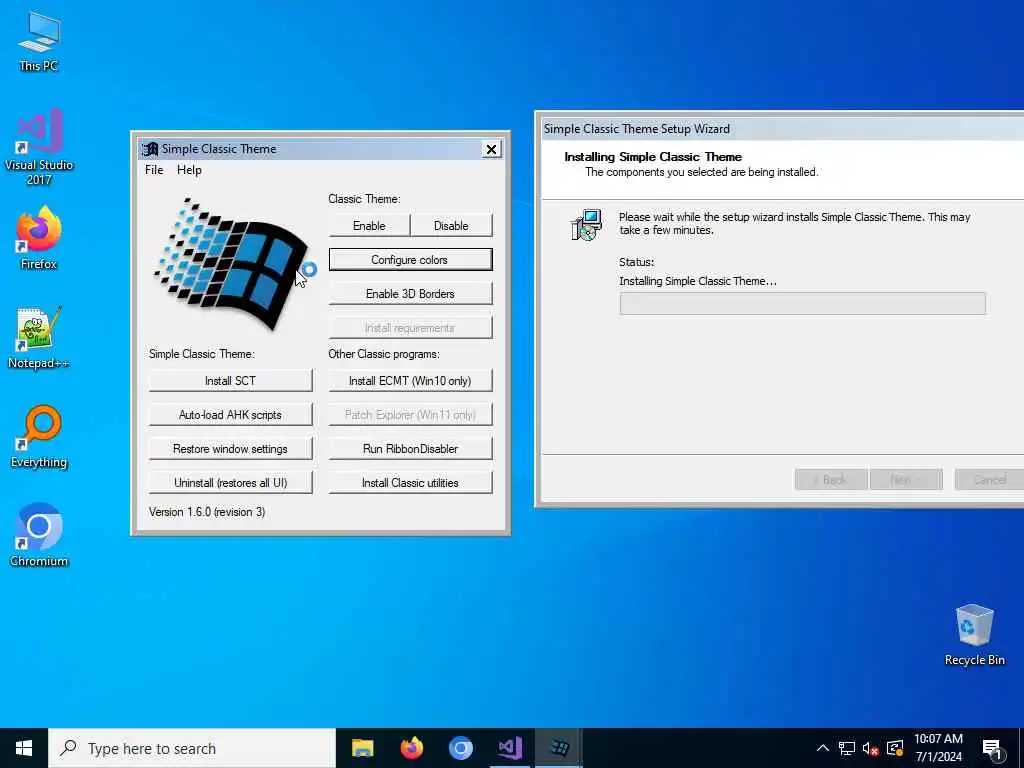Click Uninstall (restores all UI)
The image size is (1024, 768).
tap(231, 483)
